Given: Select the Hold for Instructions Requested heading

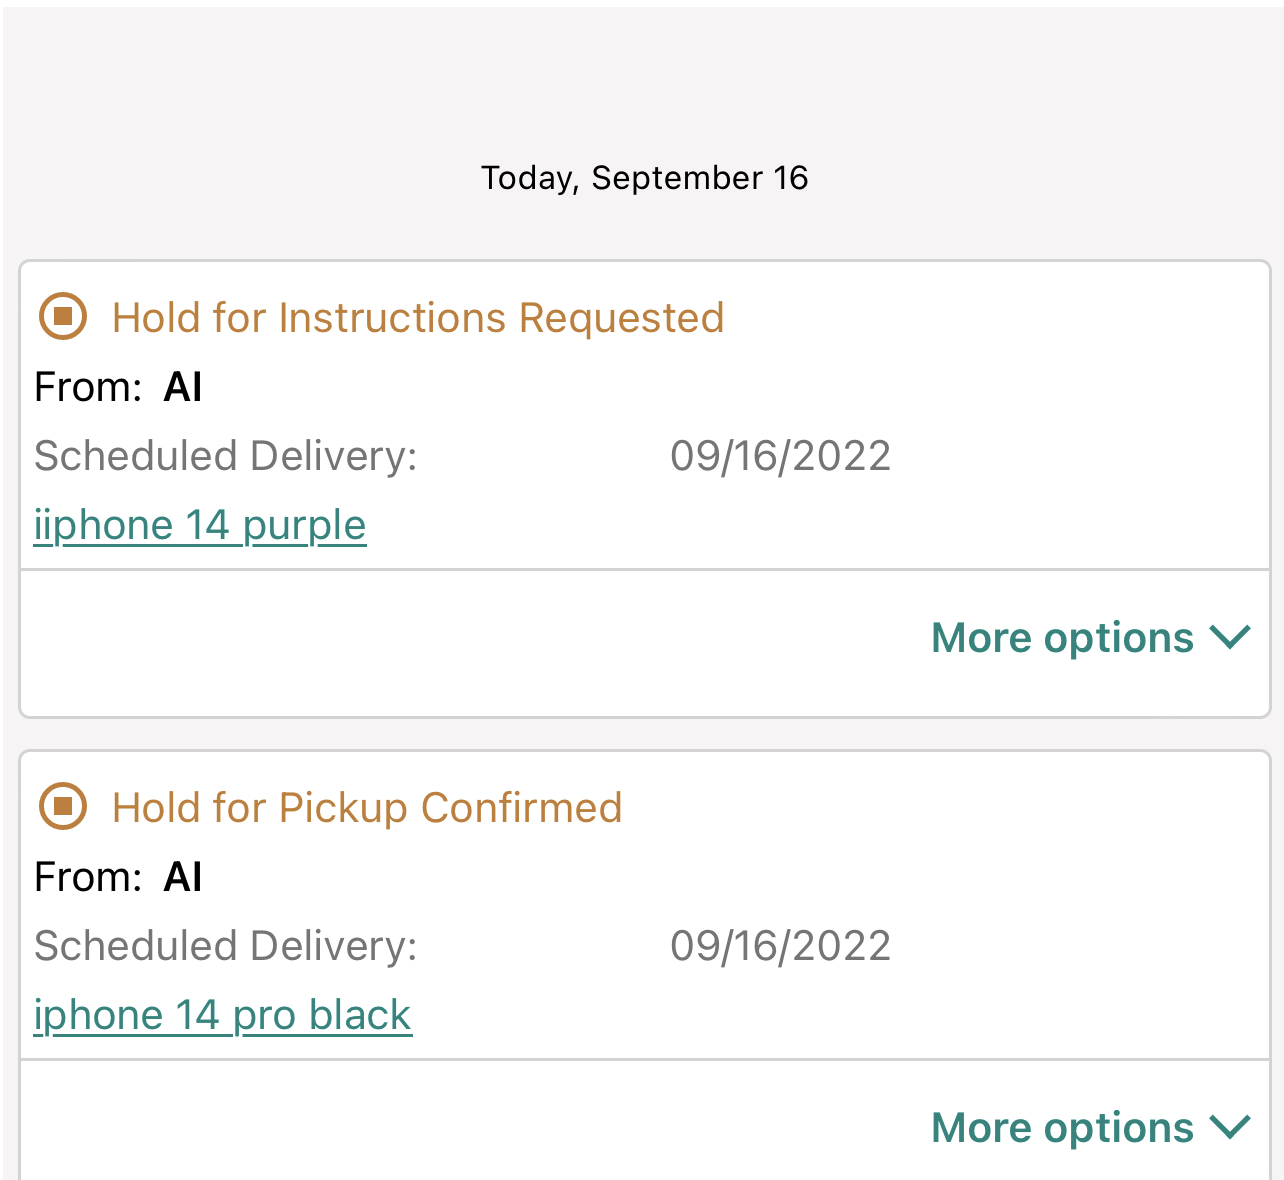Looking at the screenshot, I should pyautogui.click(x=418, y=318).
